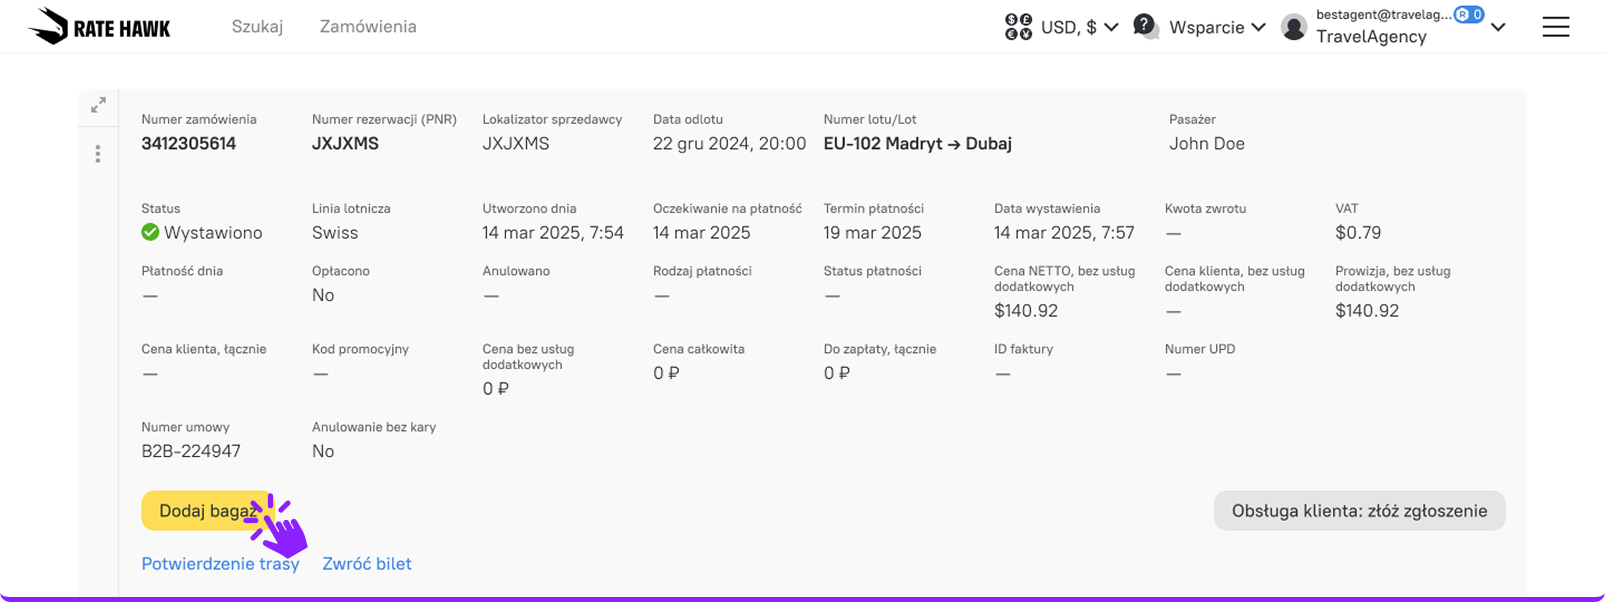Expand the order card with arrows icon
The image size is (1605, 602).
click(x=98, y=105)
